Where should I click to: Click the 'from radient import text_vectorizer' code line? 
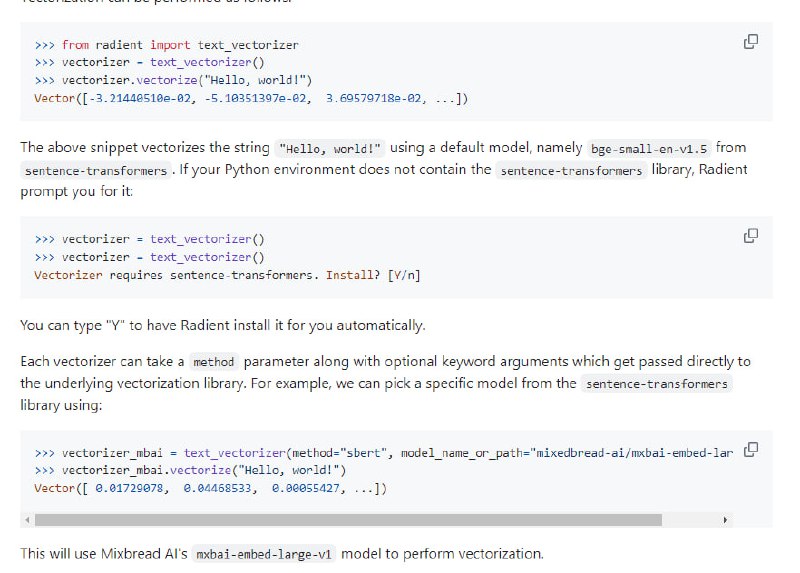coord(166,45)
